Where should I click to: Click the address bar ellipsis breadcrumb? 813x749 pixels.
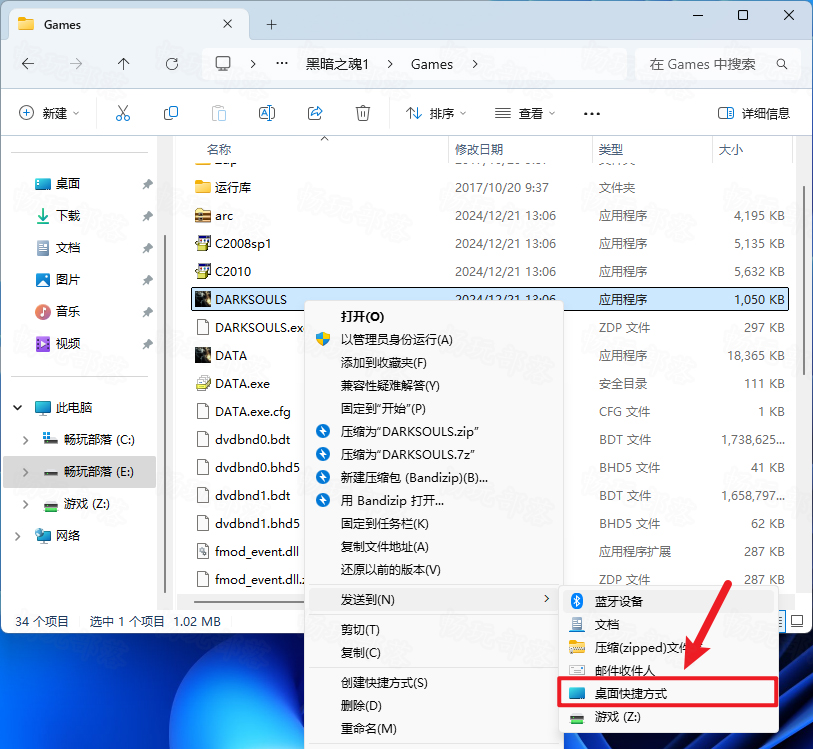pyautogui.click(x=282, y=63)
